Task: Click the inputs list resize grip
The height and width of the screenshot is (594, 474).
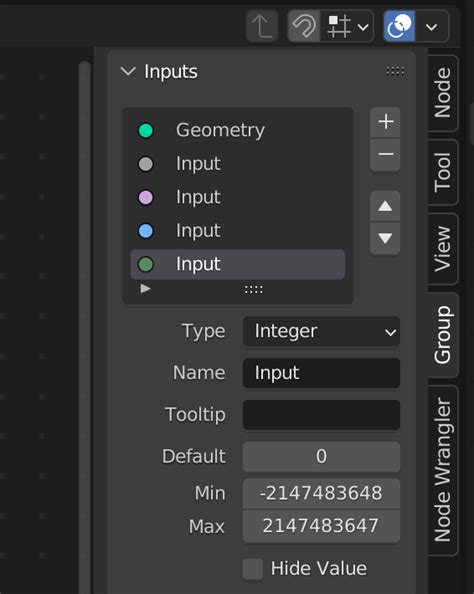Action: (x=253, y=290)
